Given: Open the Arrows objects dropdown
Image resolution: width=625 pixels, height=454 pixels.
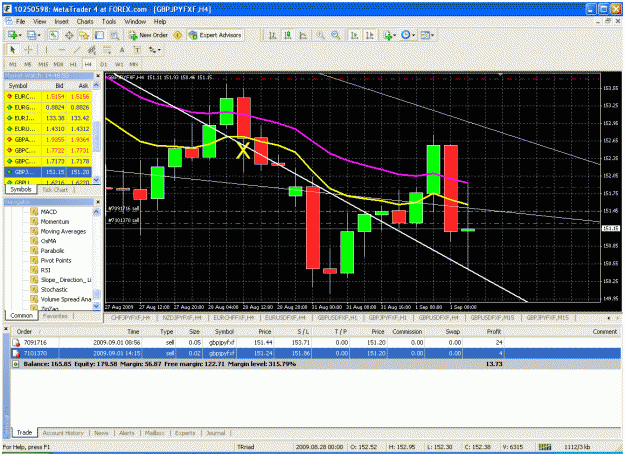Looking at the screenshot, I should point(155,50).
